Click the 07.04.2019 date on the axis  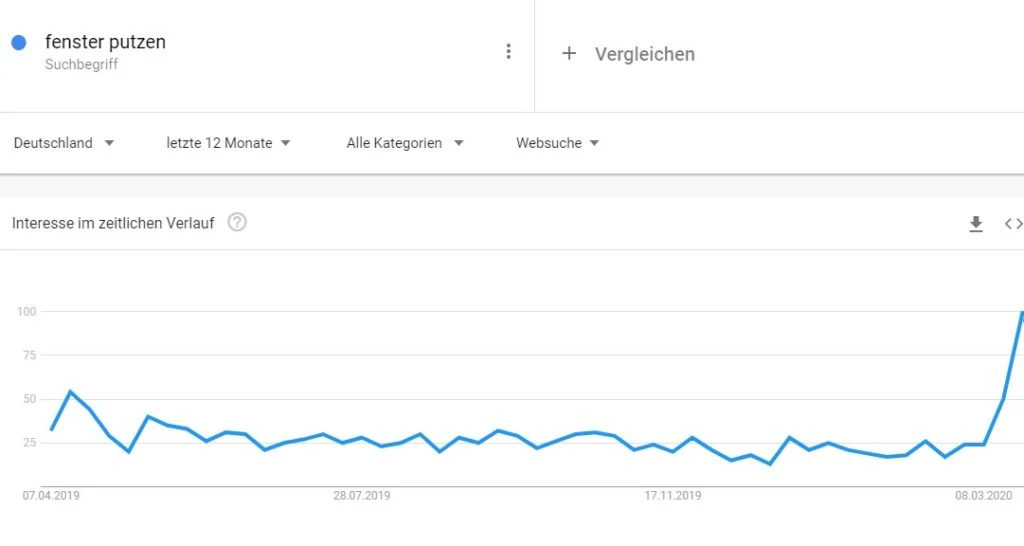point(50,495)
